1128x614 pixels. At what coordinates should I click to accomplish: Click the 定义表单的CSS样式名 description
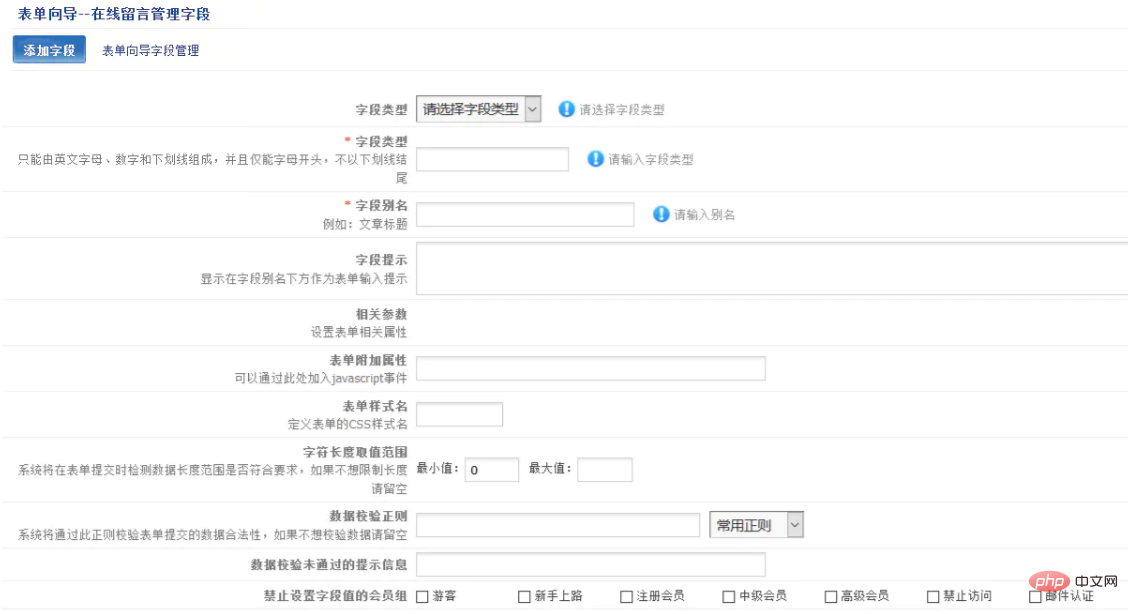347,424
